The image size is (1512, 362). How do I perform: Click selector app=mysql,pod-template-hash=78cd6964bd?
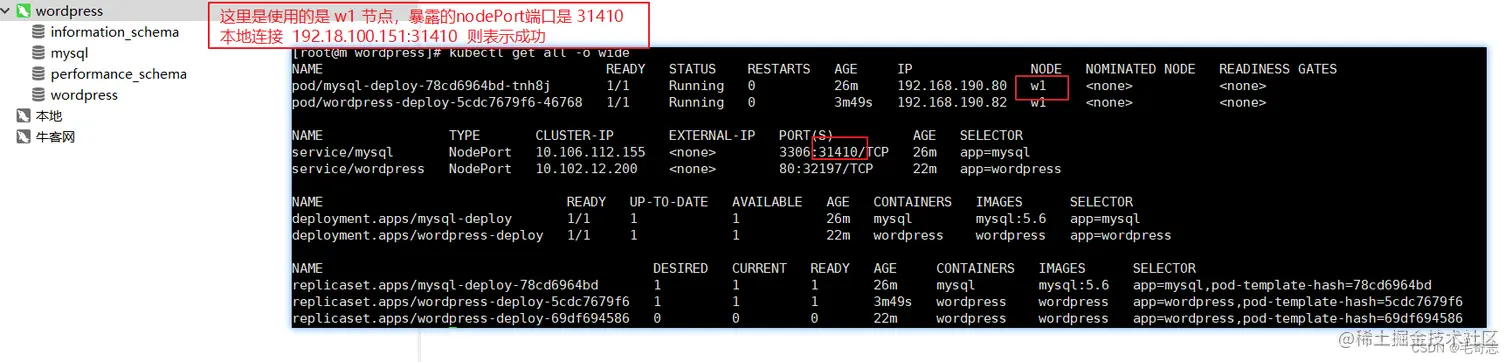click(1282, 285)
